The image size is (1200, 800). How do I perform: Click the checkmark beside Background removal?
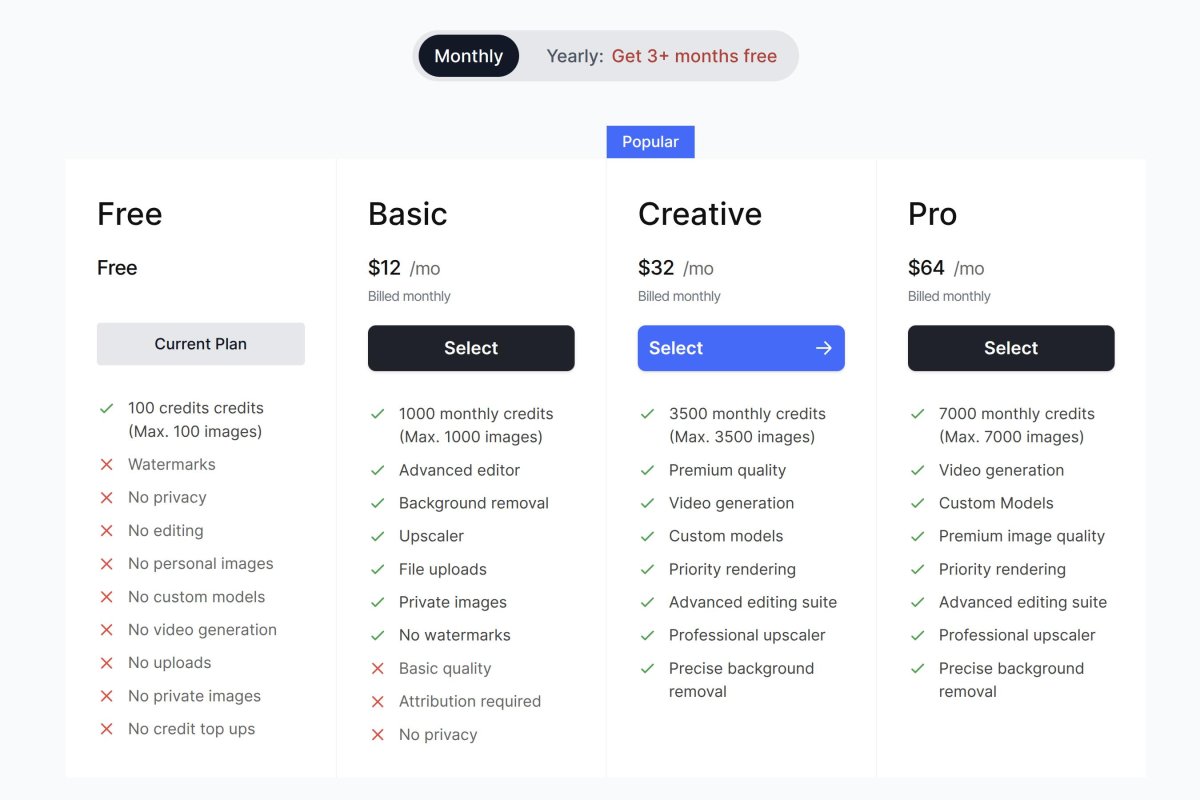378,503
